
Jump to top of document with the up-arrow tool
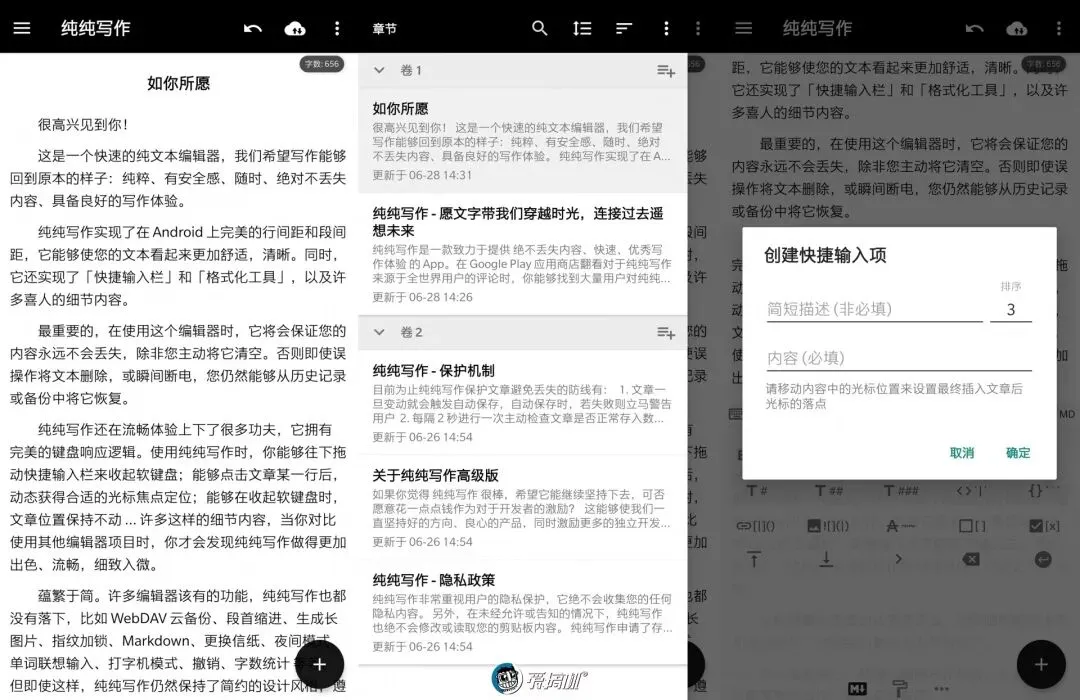[x=754, y=559]
